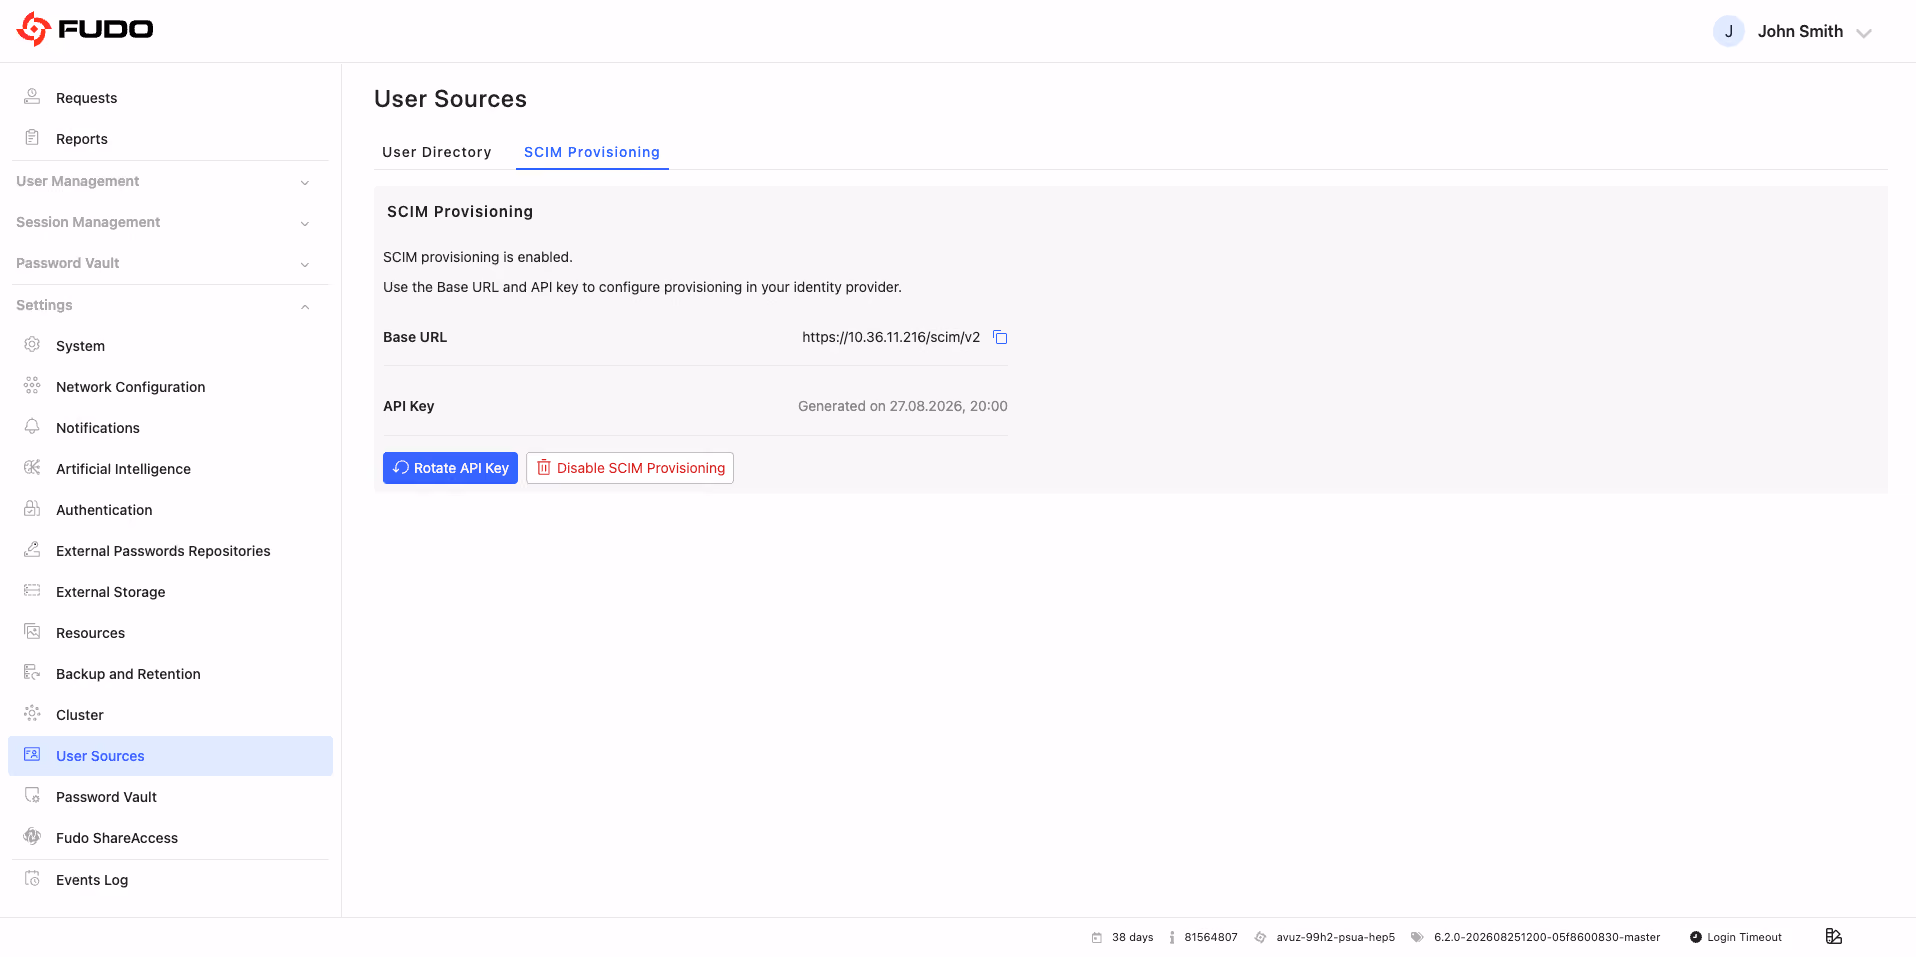Image resolution: width=1916 pixels, height=957 pixels.
Task: Open Requests via its sidebar icon
Action: click(32, 97)
